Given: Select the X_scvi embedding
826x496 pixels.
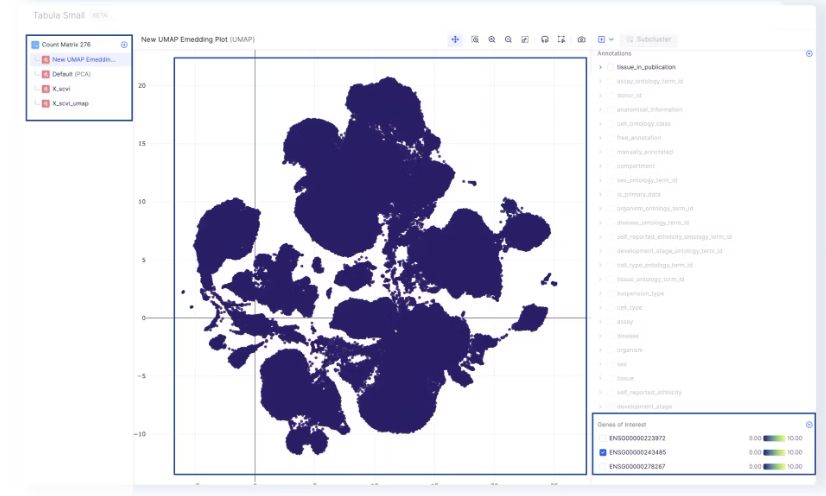Looking at the screenshot, I should [61, 89].
